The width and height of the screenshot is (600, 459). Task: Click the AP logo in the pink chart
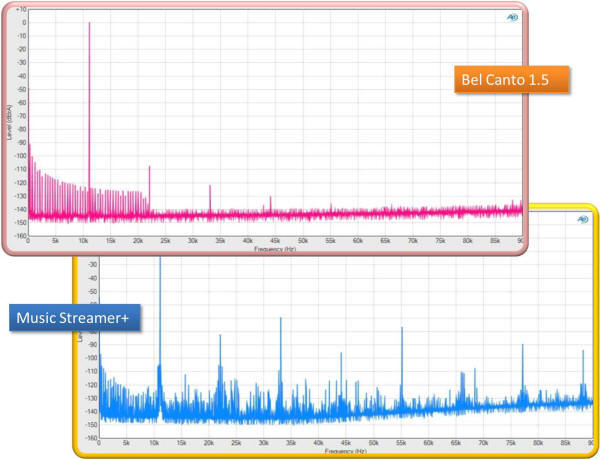pos(512,17)
